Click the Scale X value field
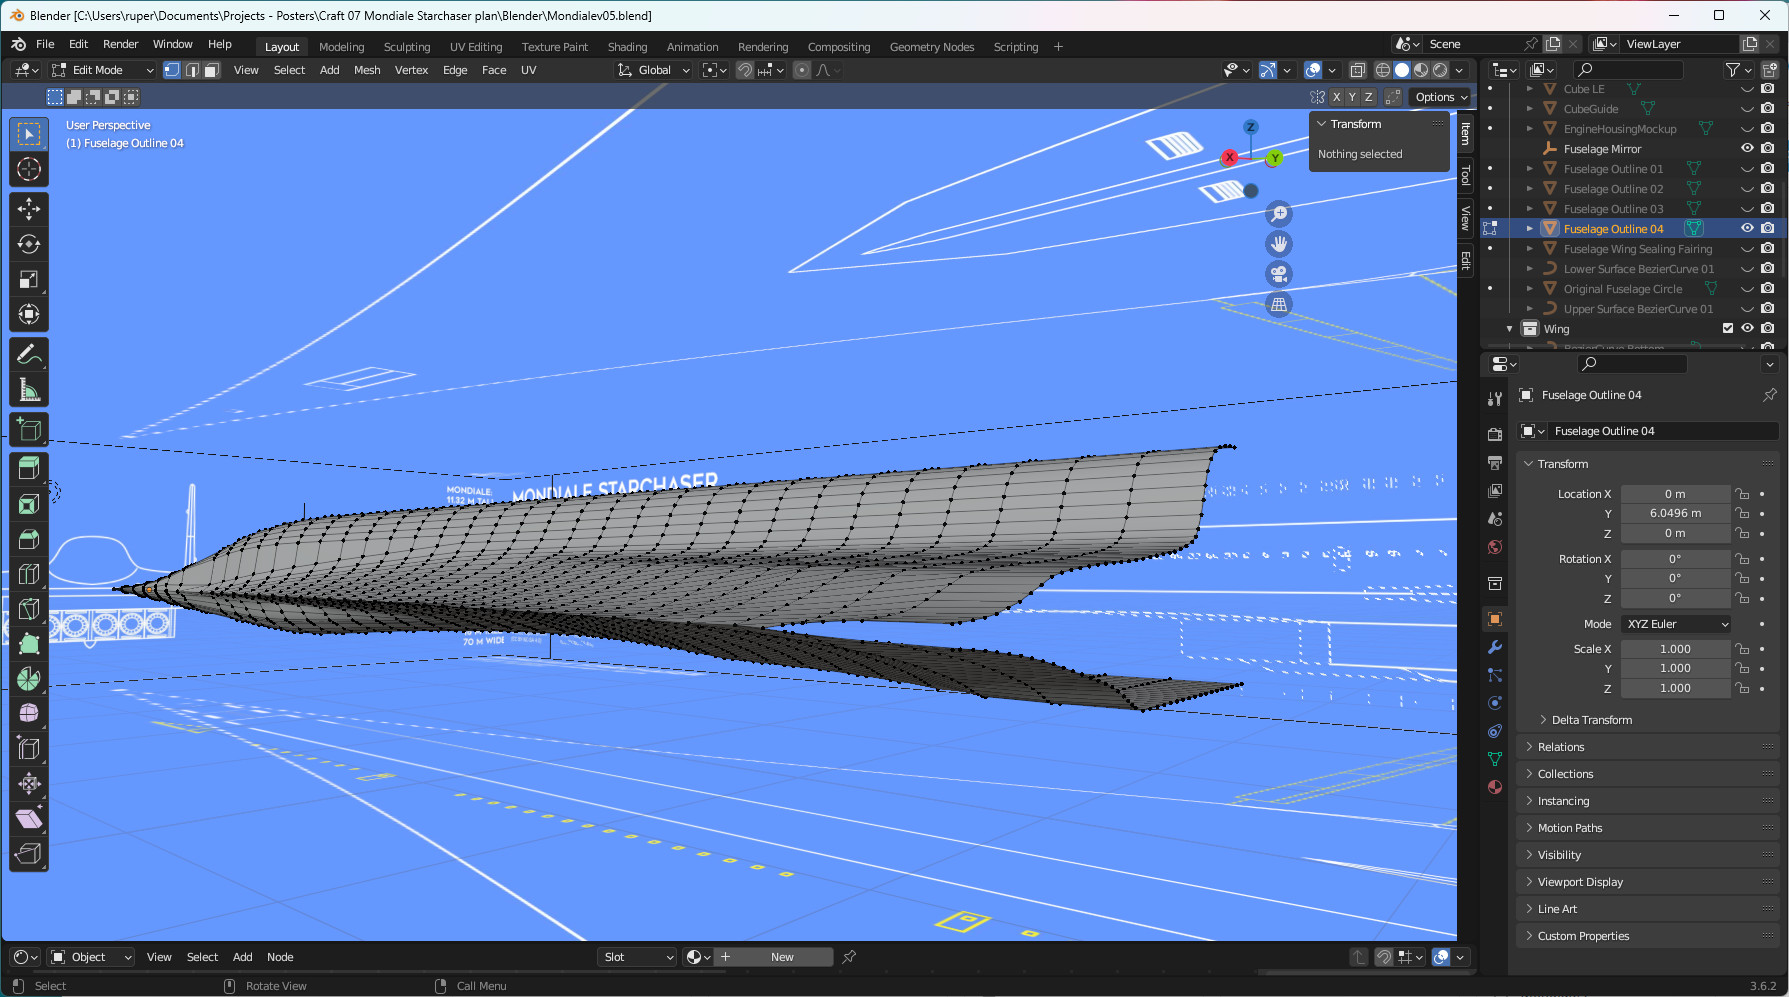This screenshot has width=1789, height=997. coord(1675,649)
